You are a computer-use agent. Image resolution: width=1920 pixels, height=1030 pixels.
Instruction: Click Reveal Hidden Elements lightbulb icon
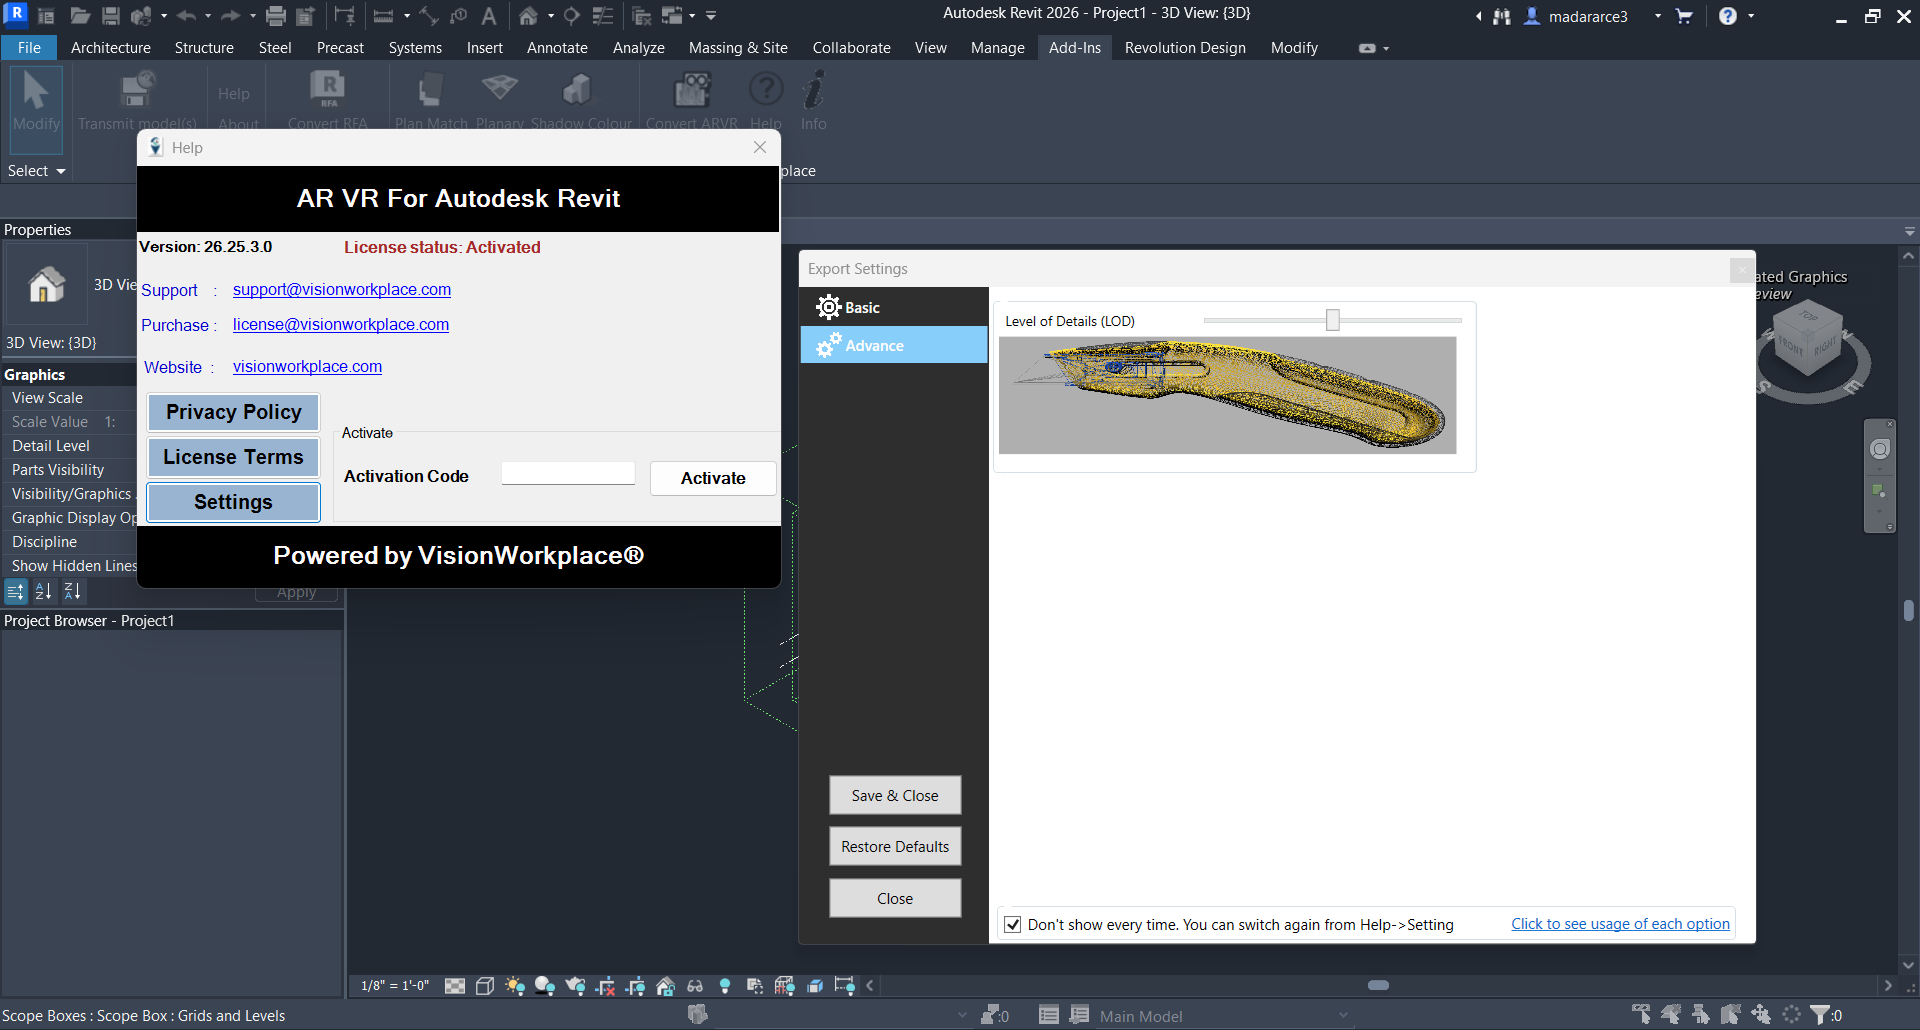(x=725, y=986)
